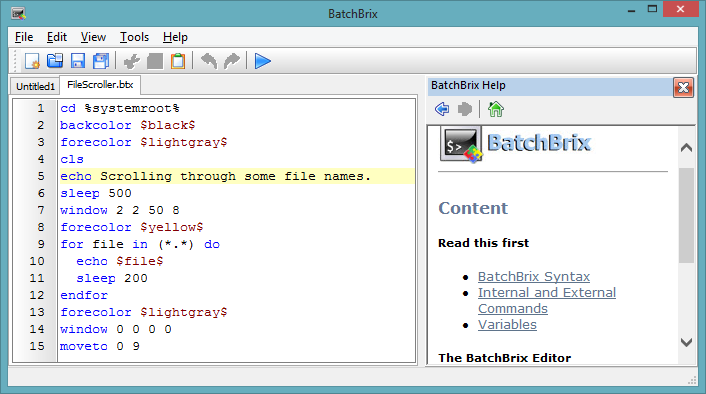Image resolution: width=706 pixels, height=394 pixels.
Task: Open the View menu
Action: pos(93,37)
